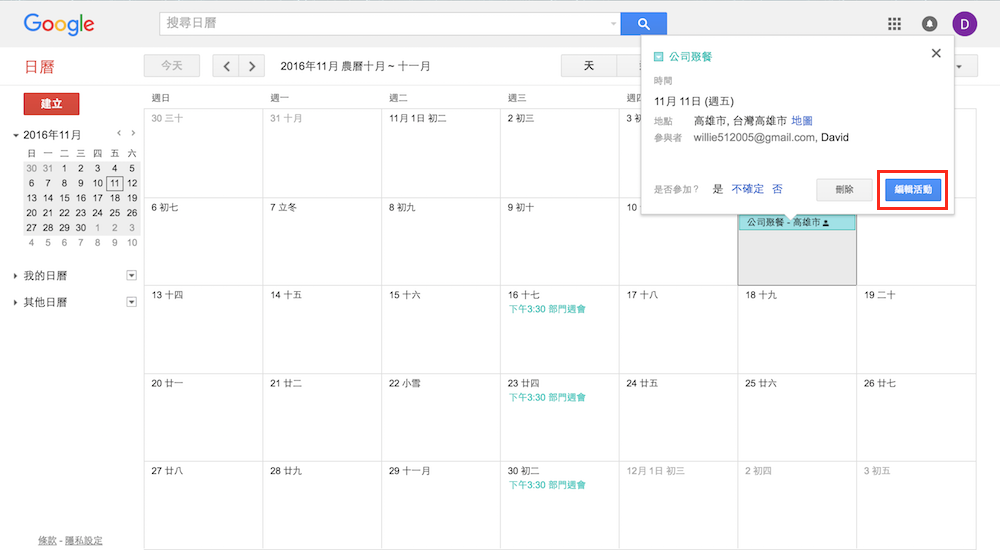
Task: Open the account avatar D
Action: click(964, 24)
